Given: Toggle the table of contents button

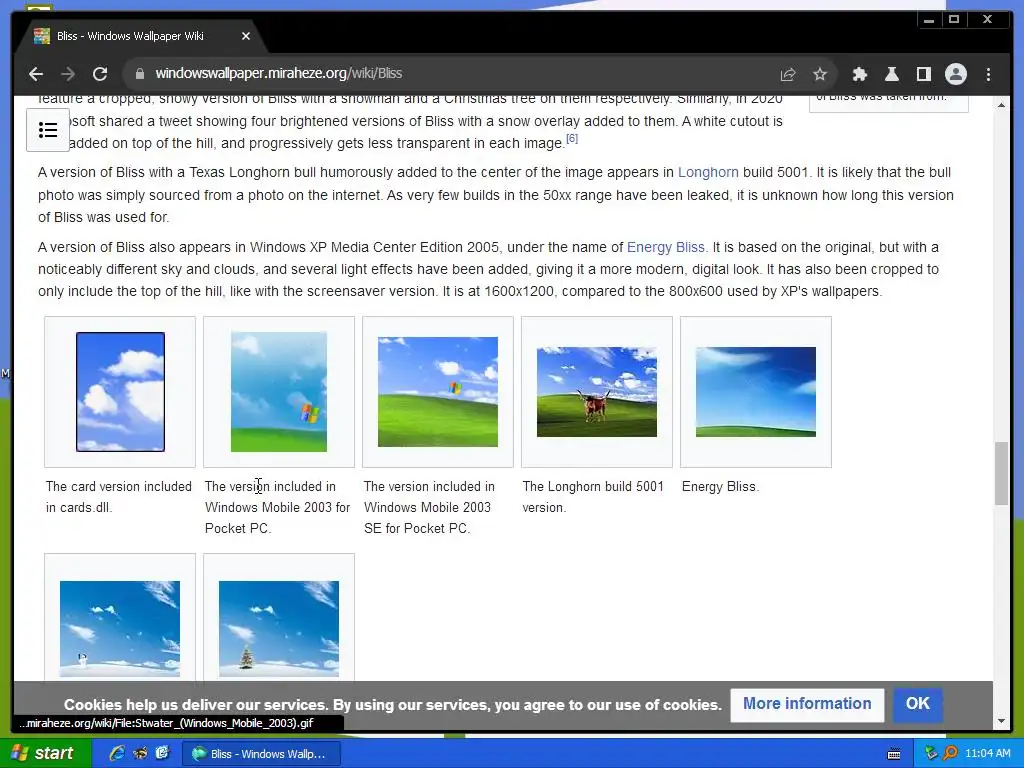Looking at the screenshot, I should (x=48, y=130).
